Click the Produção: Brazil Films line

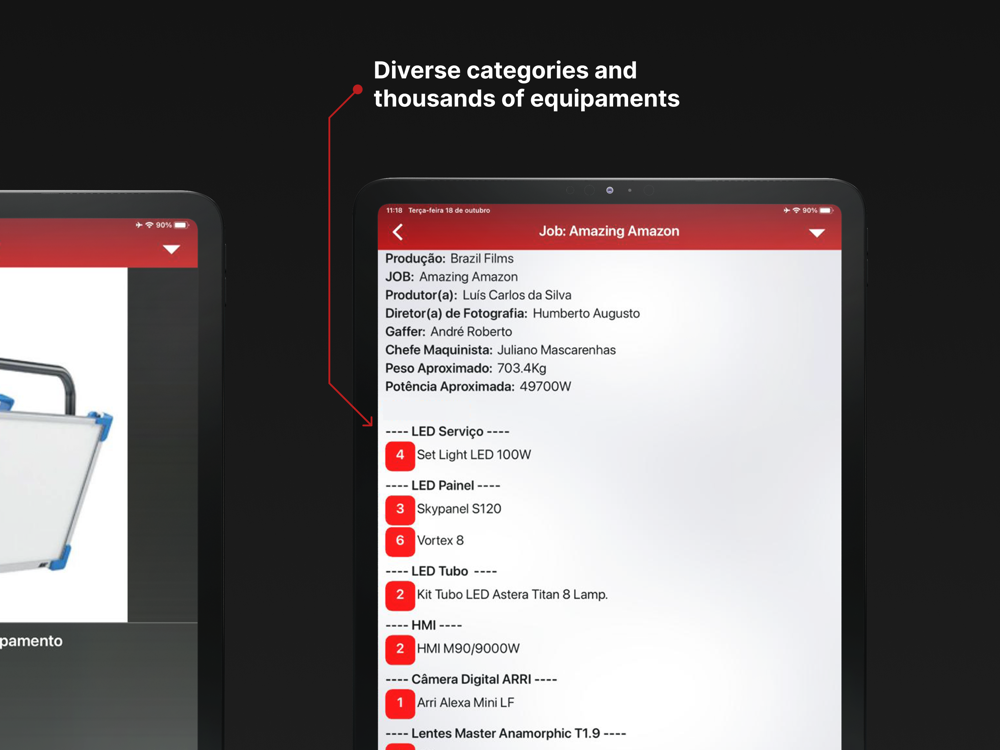450,259
